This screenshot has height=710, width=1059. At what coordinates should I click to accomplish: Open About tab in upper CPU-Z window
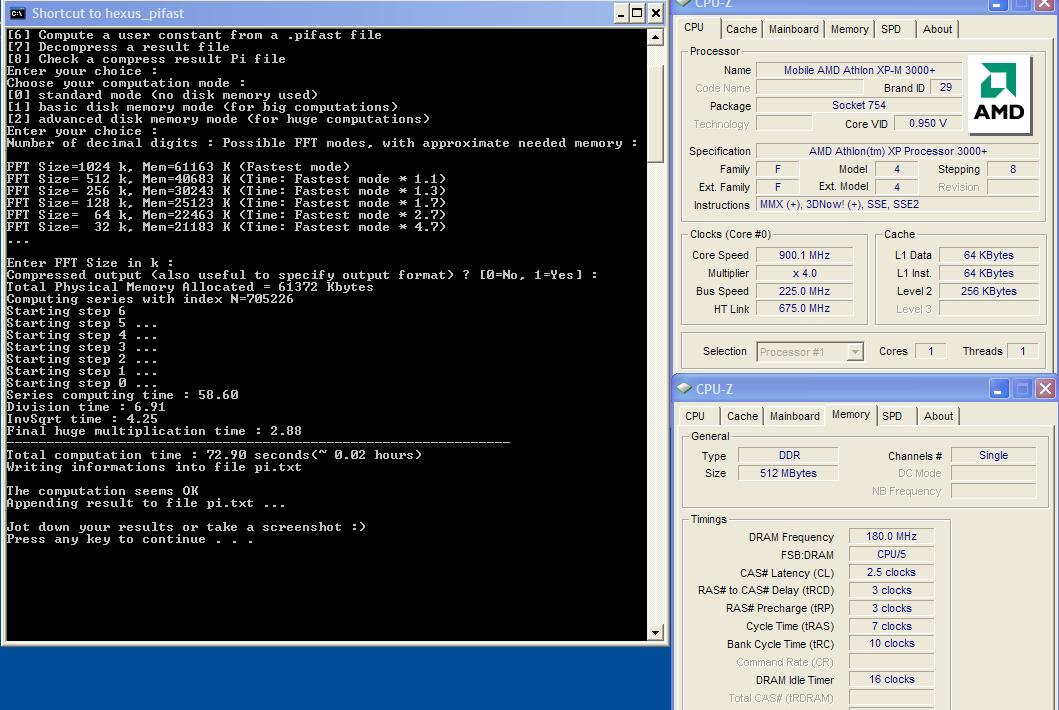click(x=937, y=30)
